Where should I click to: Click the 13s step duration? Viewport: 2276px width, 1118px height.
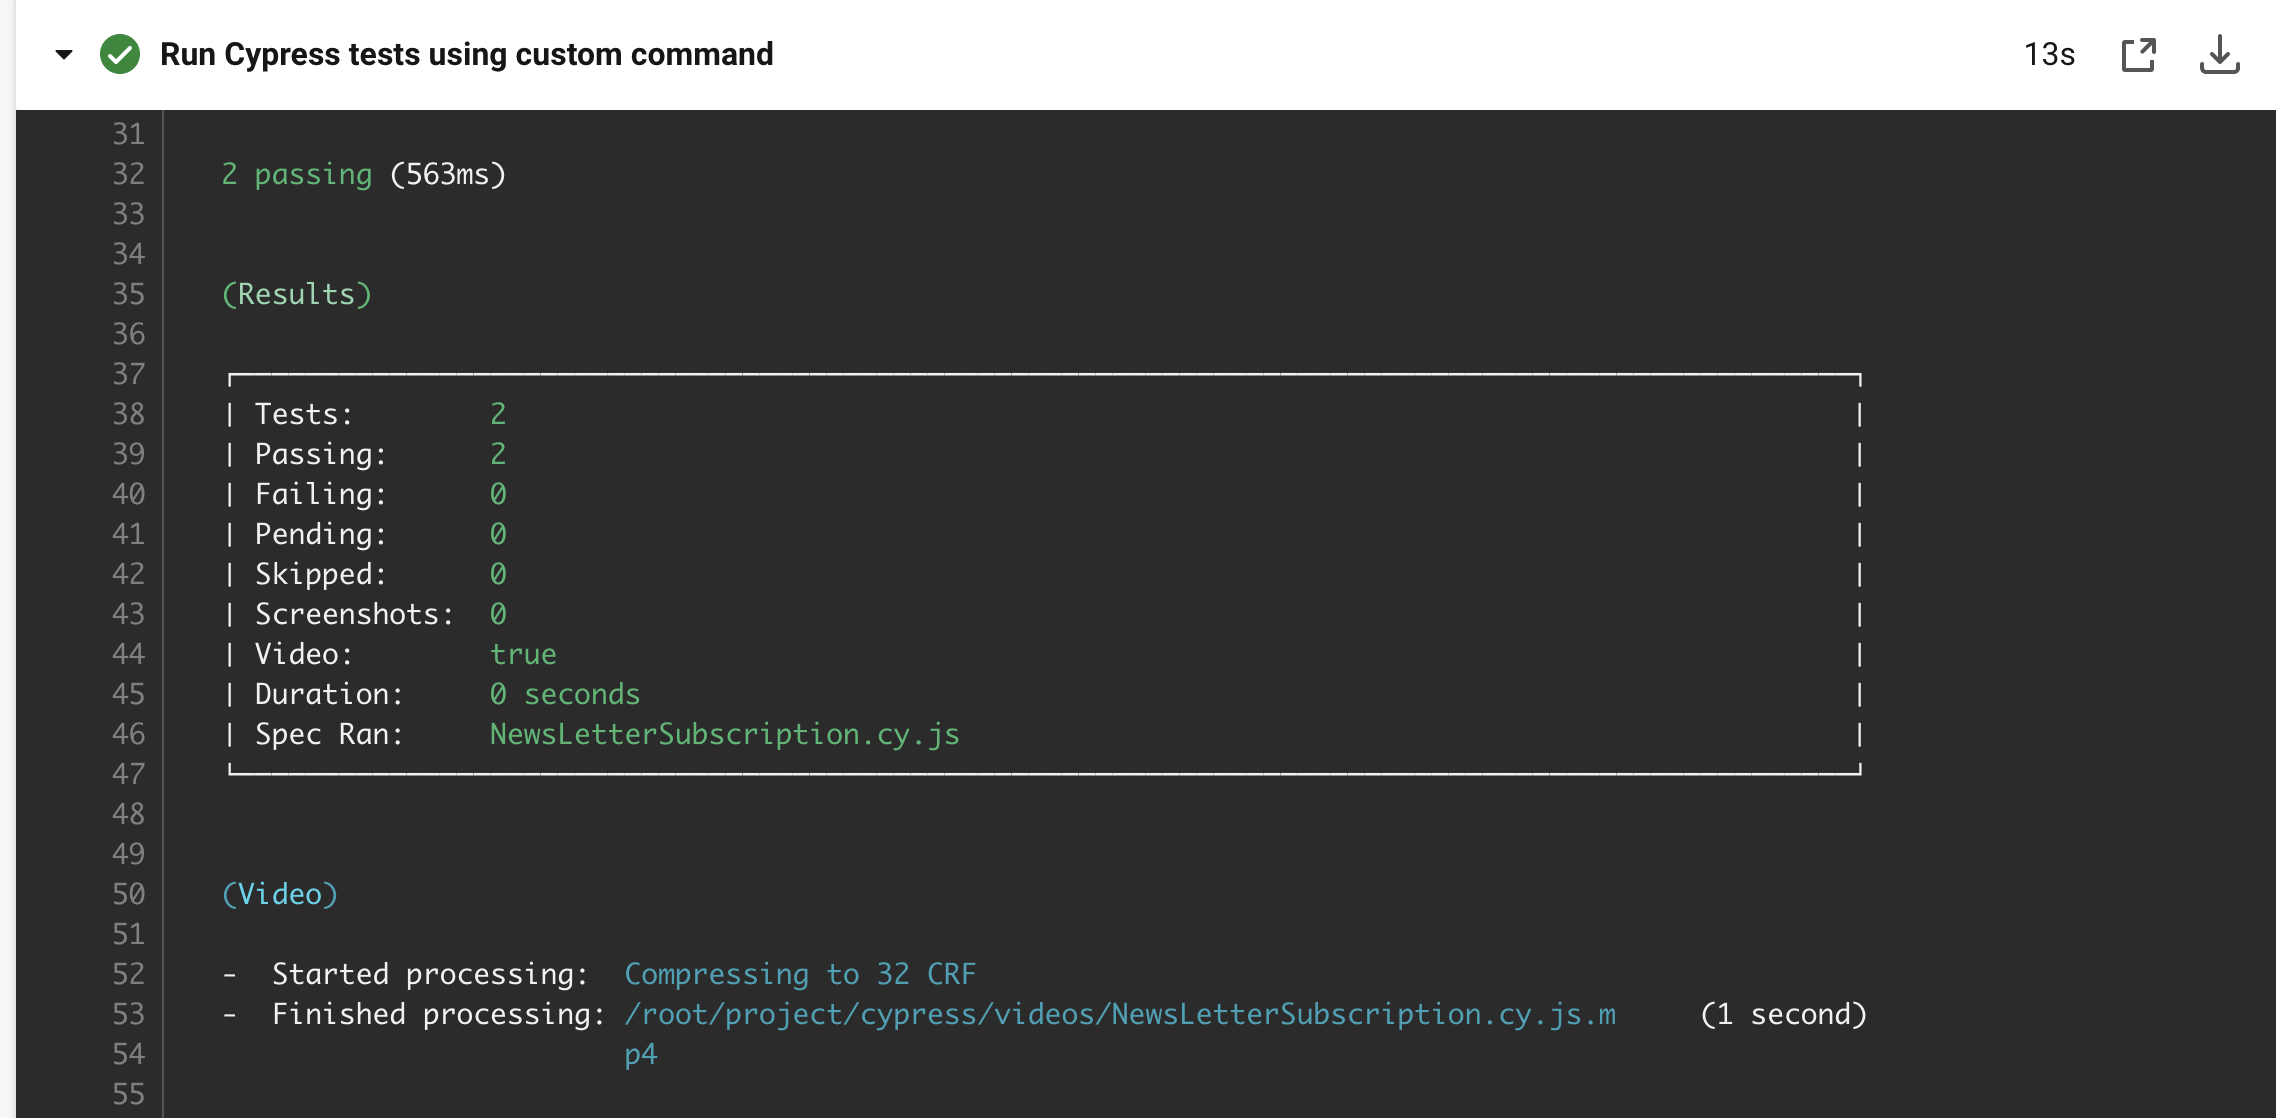click(x=2049, y=54)
